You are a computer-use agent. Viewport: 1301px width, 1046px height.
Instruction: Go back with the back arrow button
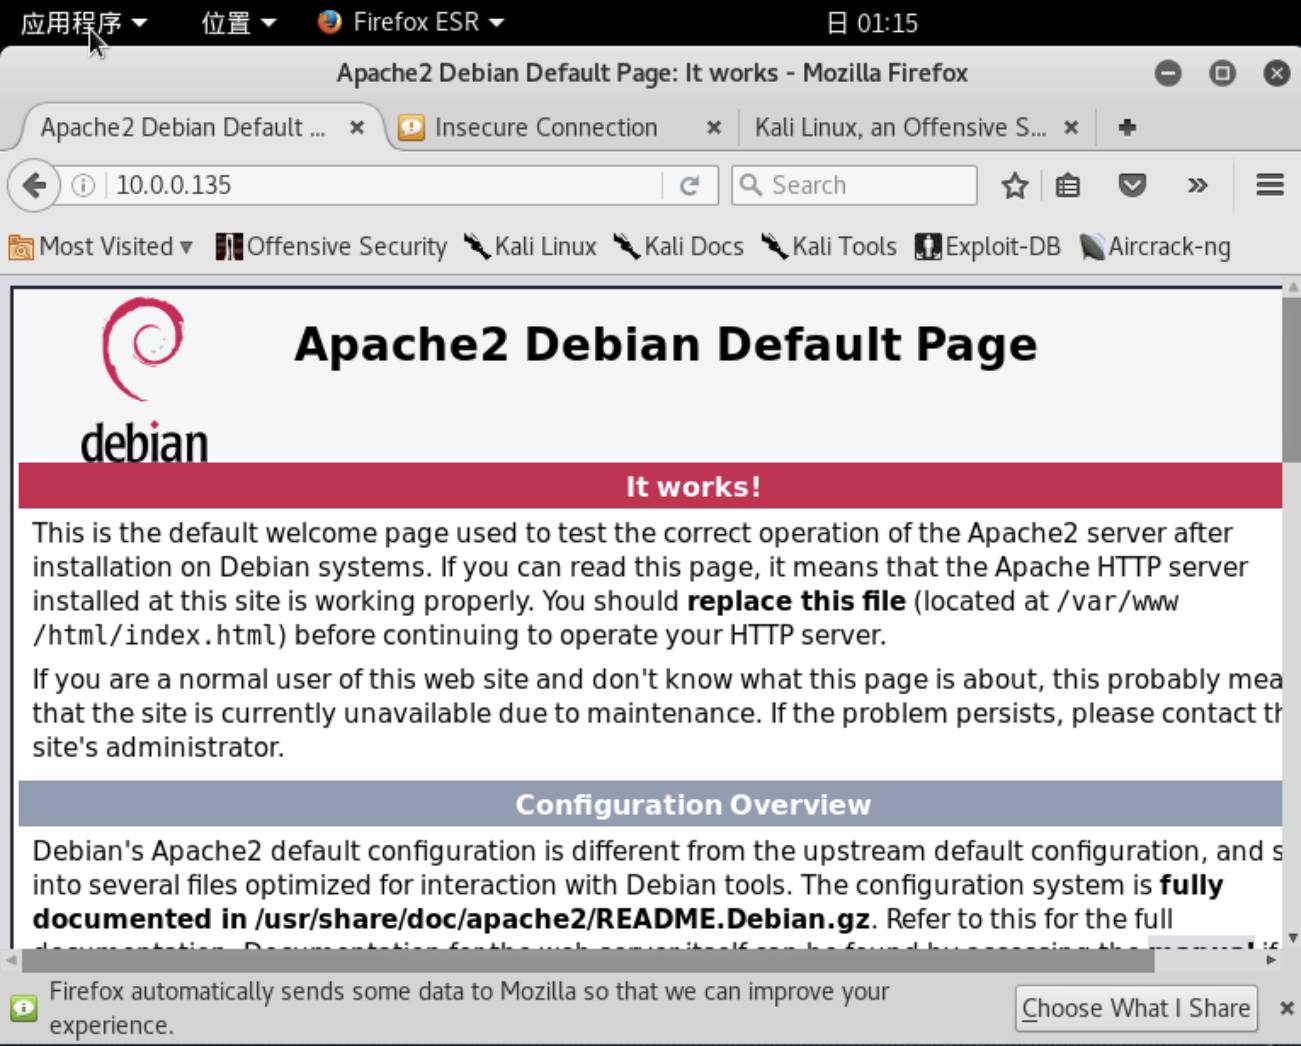coord(34,185)
